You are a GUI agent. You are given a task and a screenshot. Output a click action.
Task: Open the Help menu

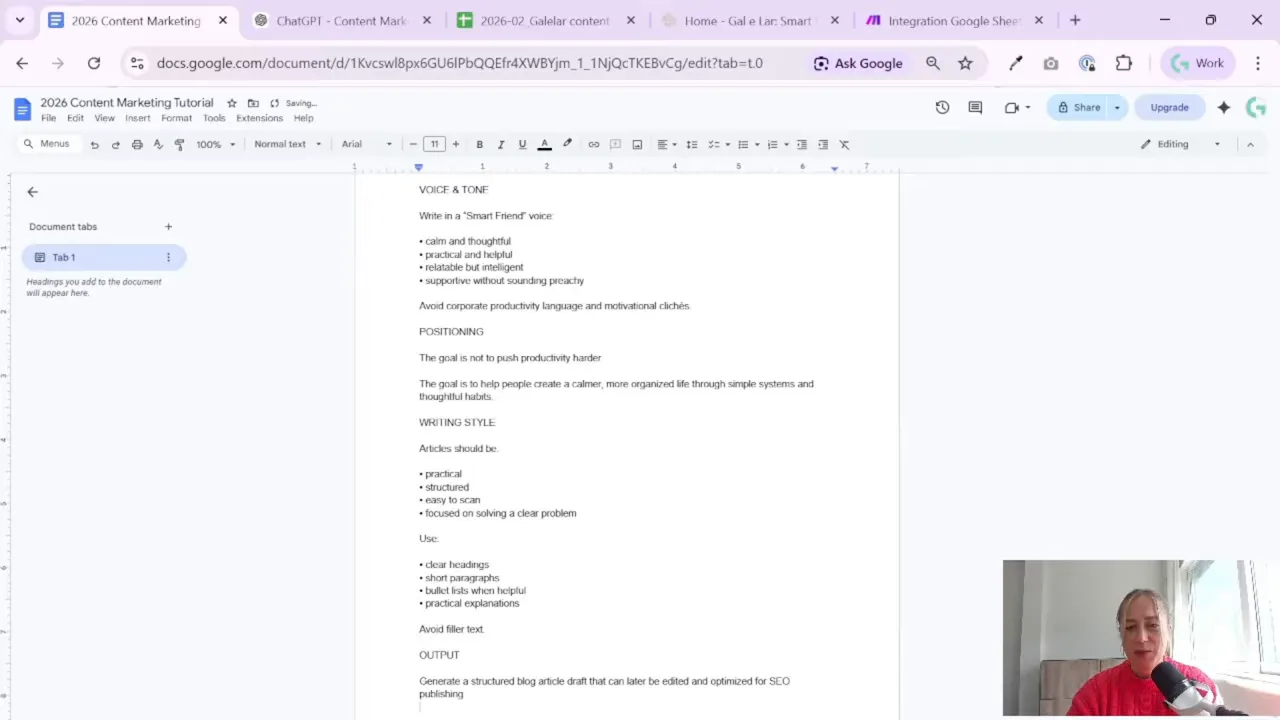(303, 118)
